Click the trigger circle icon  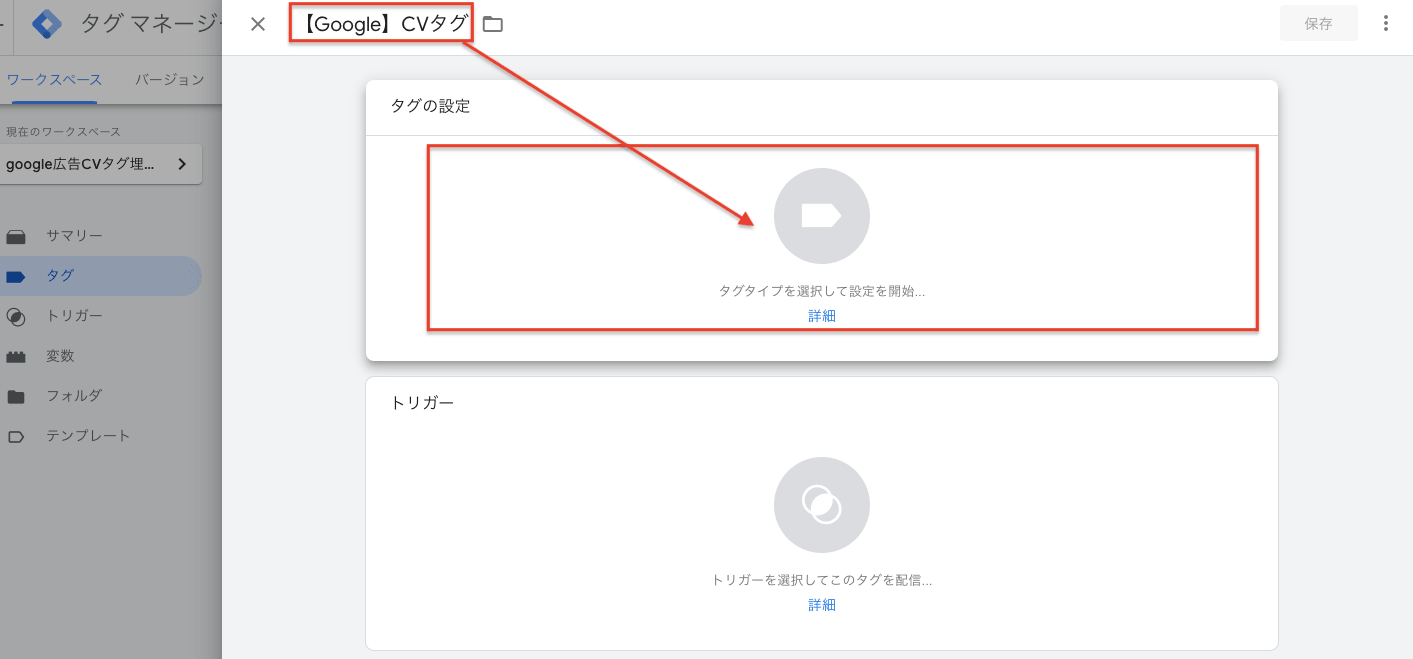(822, 505)
